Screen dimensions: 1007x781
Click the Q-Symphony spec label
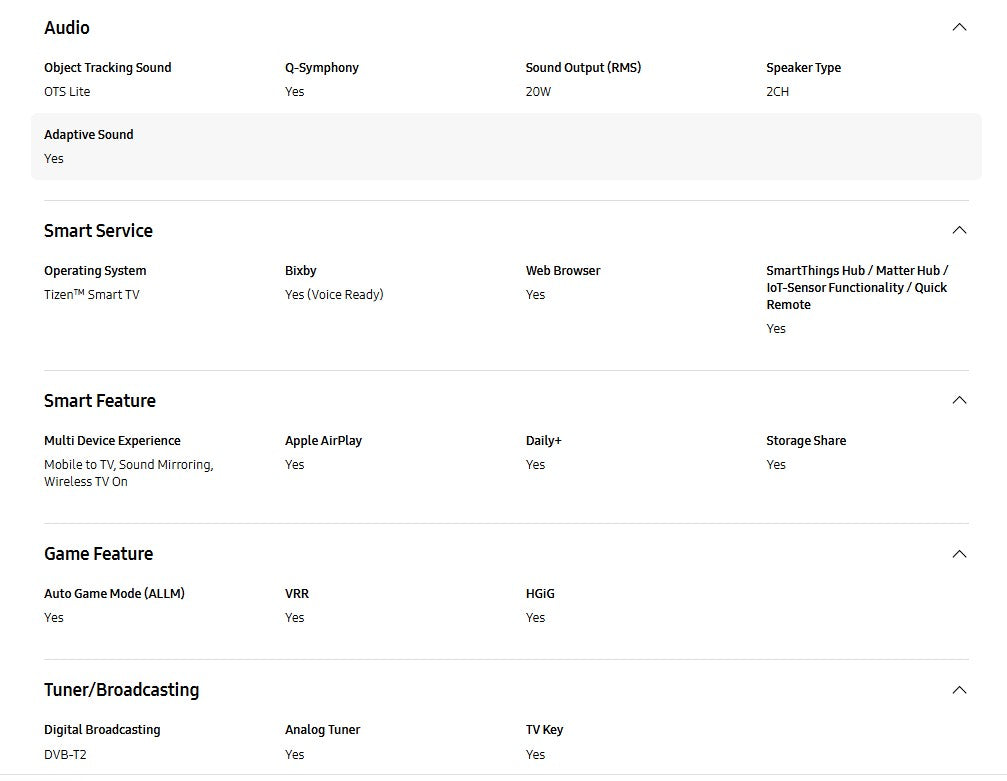point(322,68)
